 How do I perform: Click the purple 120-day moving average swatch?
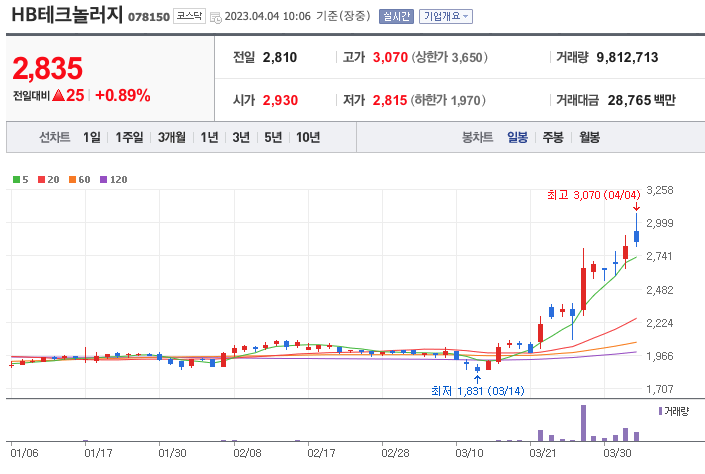(x=103, y=179)
